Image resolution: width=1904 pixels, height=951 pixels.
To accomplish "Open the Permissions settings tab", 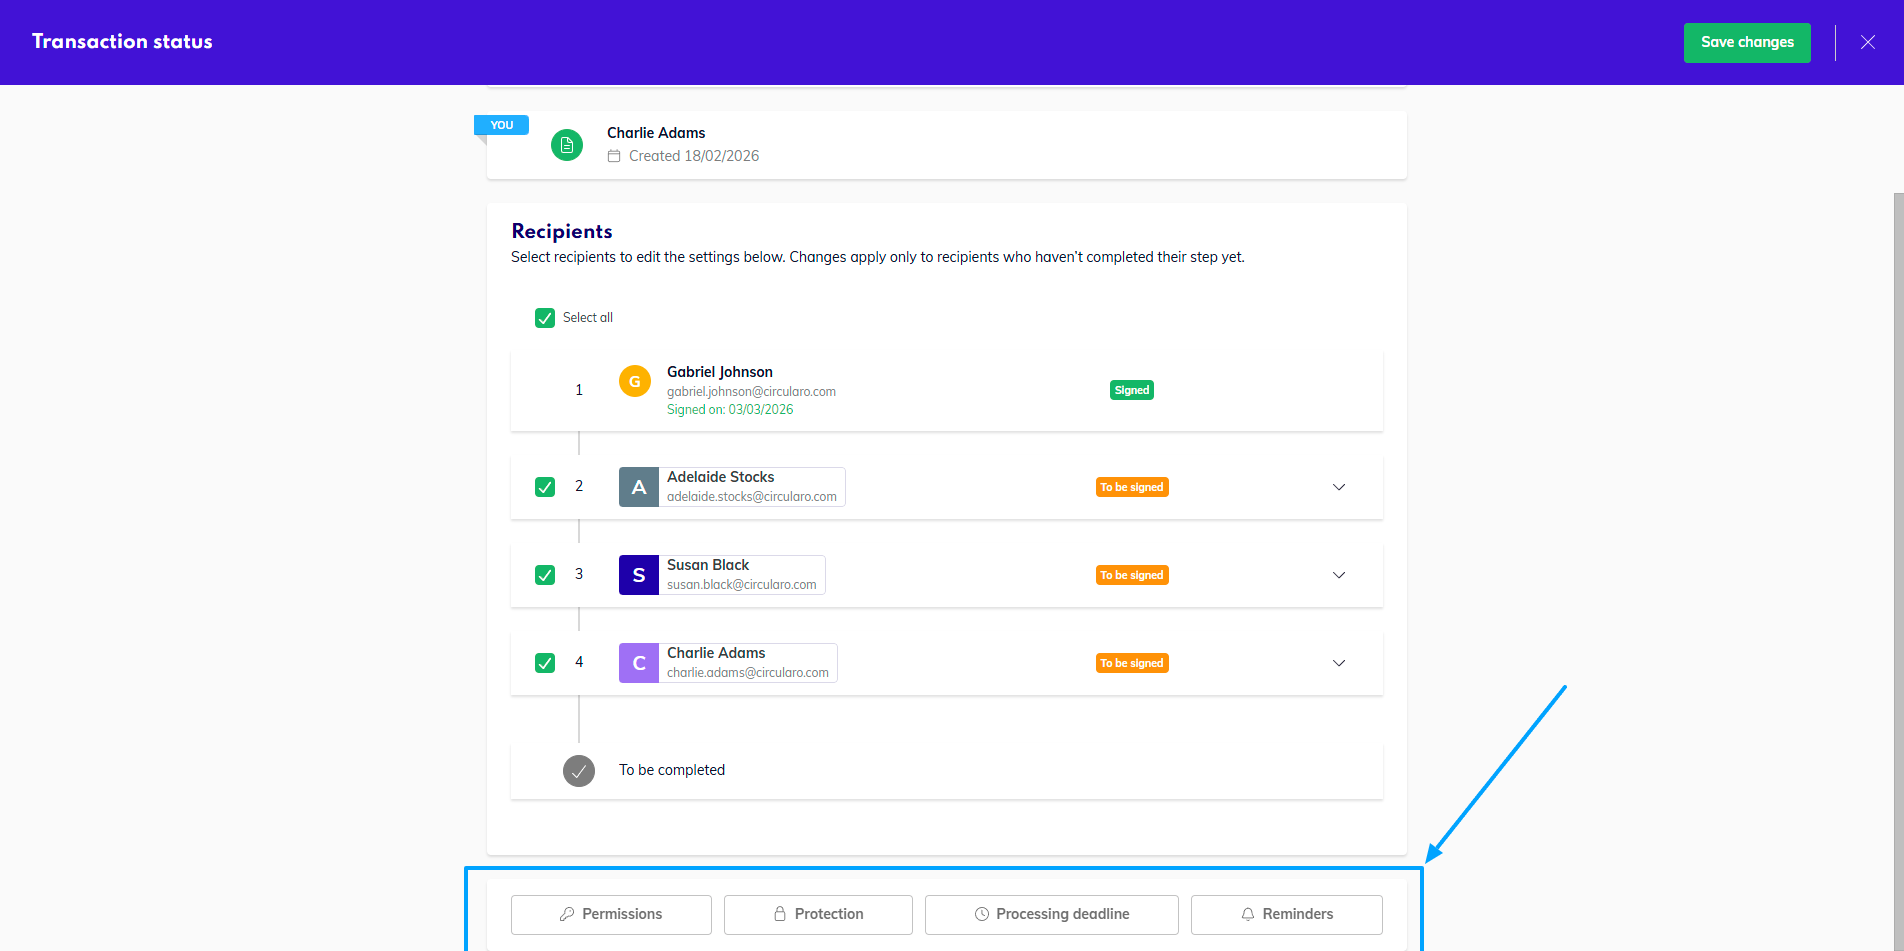I will pyautogui.click(x=611, y=914).
